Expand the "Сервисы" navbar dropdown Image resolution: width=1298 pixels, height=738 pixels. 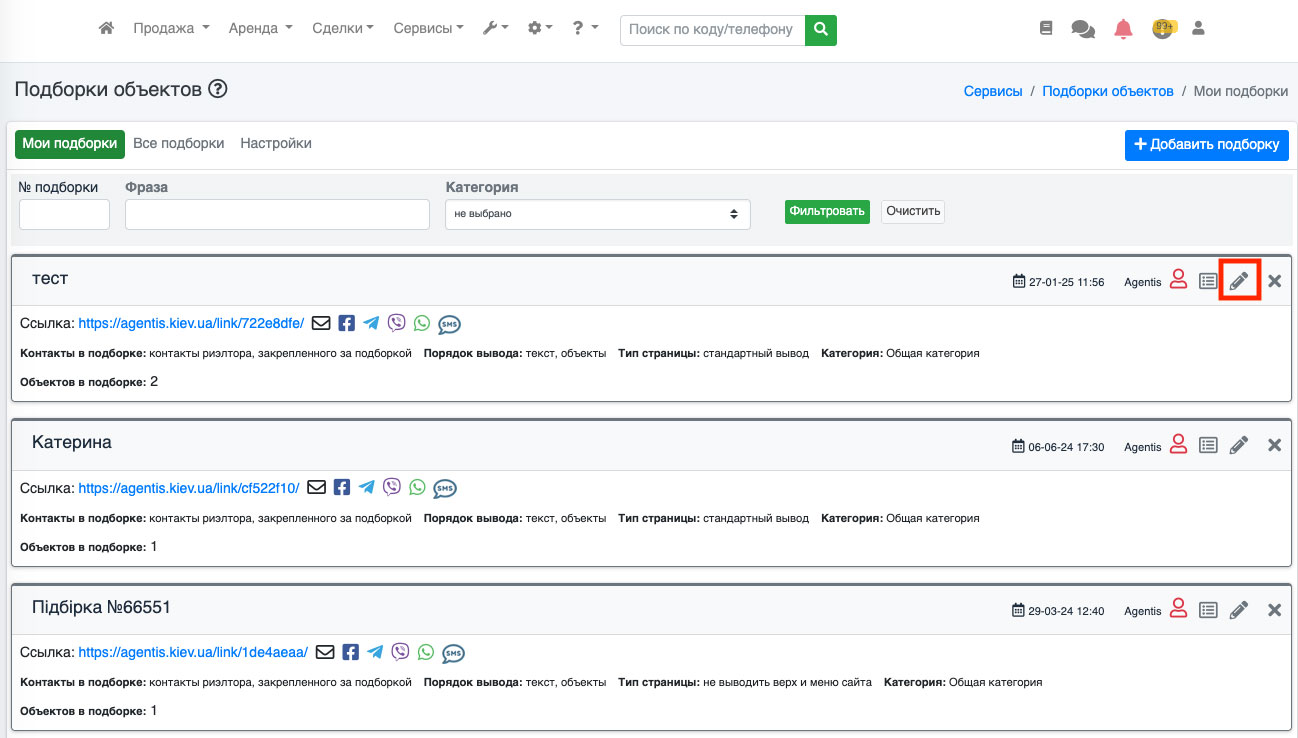coord(428,29)
